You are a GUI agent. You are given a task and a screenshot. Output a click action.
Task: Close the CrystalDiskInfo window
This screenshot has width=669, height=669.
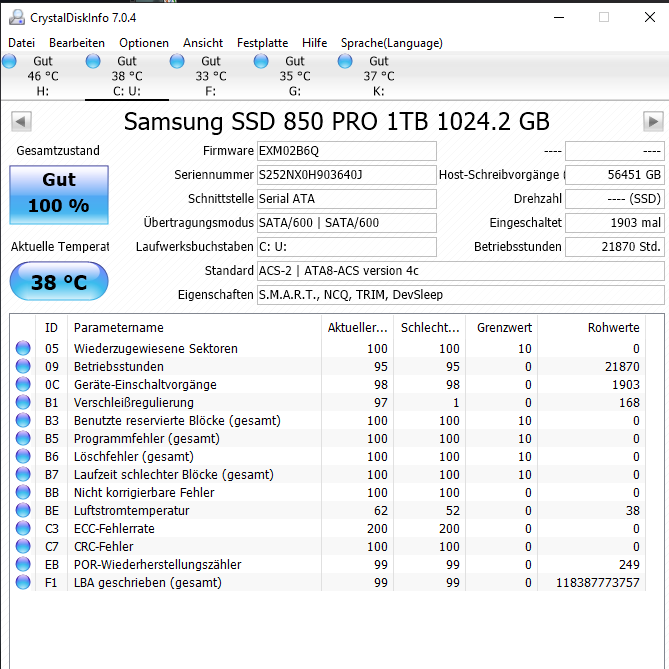pos(650,17)
